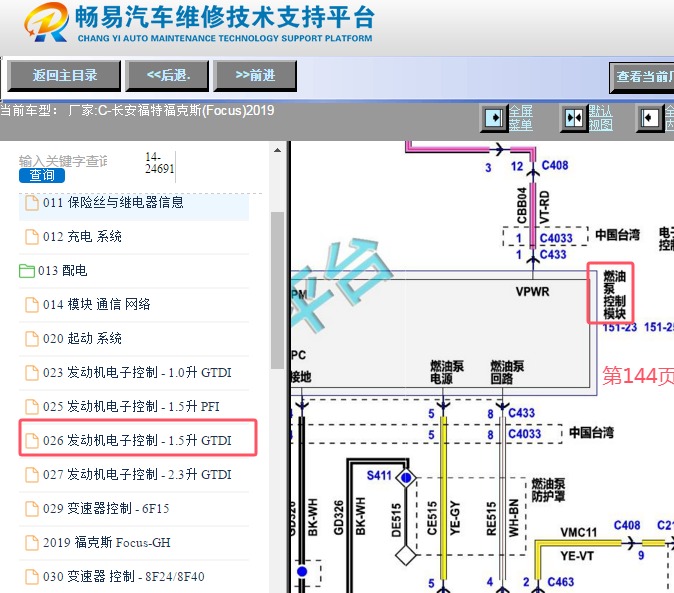Click the RE515 wire label

491,519
